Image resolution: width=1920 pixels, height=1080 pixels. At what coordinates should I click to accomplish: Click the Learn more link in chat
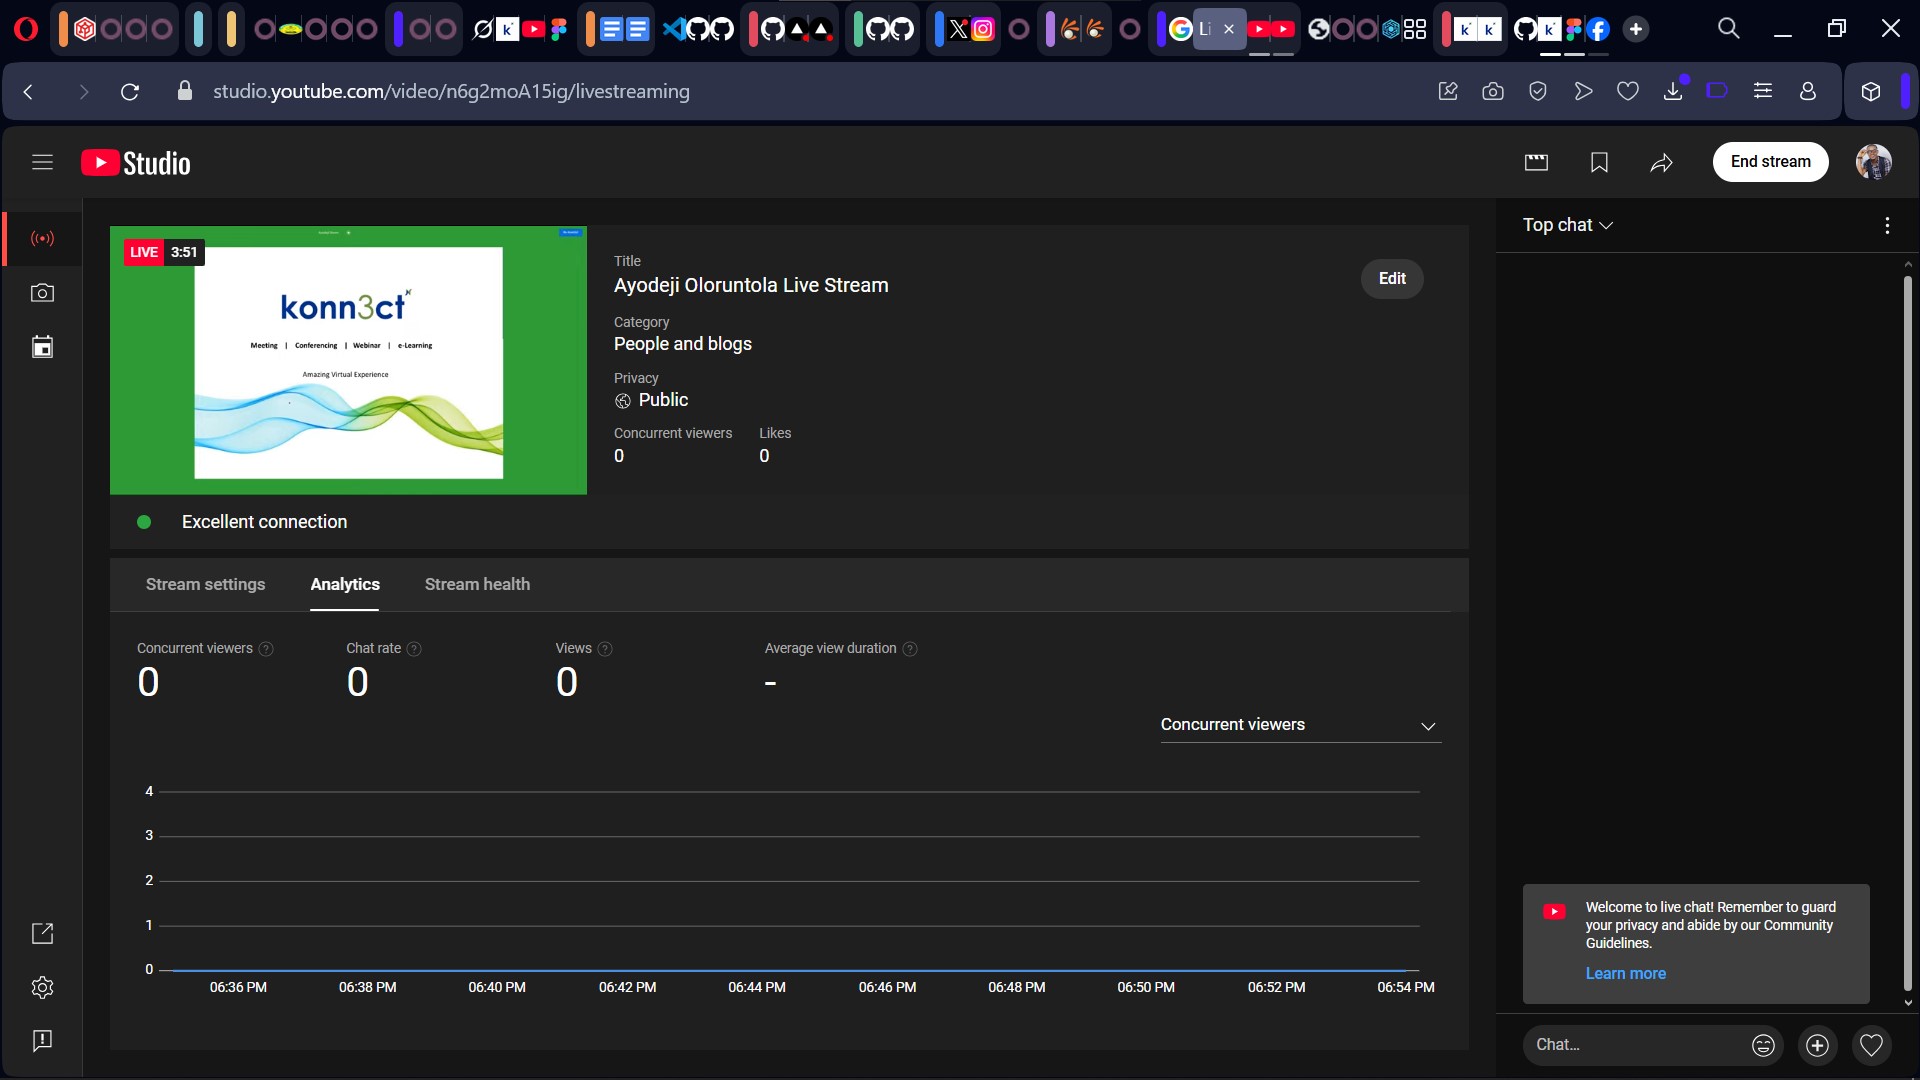click(x=1625, y=973)
